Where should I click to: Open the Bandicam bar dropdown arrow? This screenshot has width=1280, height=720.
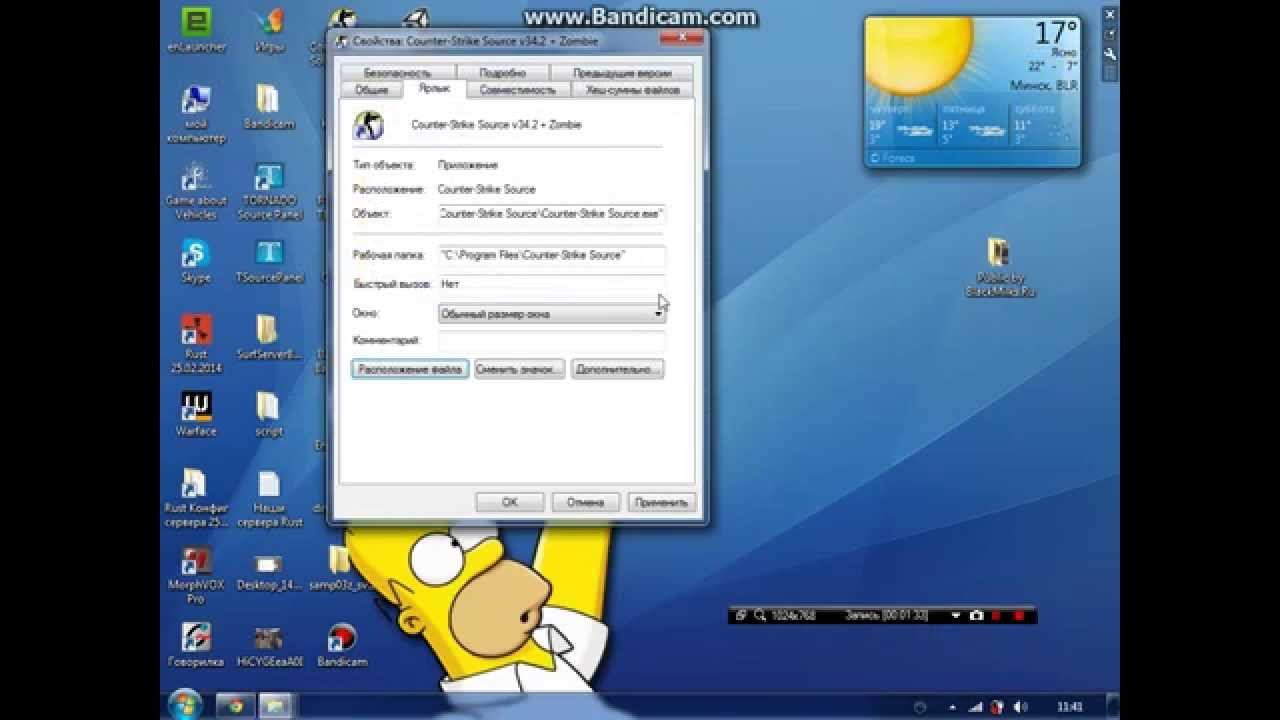956,615
